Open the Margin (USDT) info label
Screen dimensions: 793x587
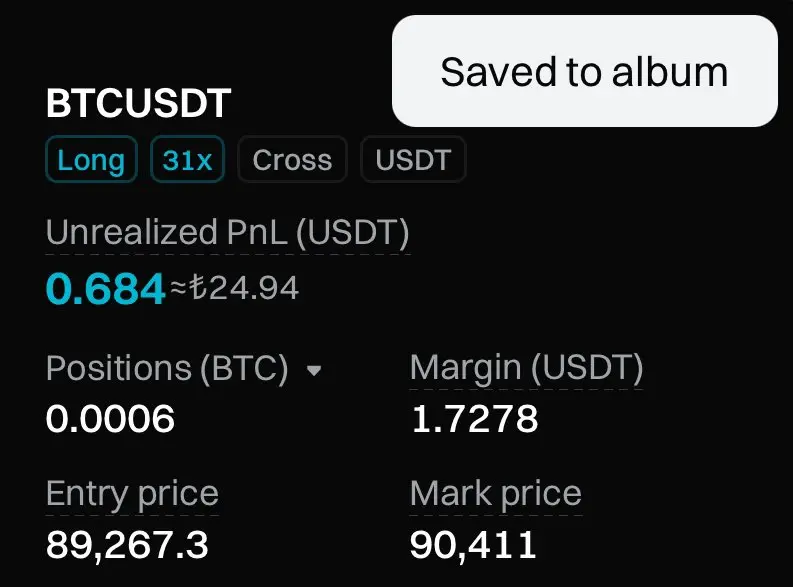[x=526, y=368]
